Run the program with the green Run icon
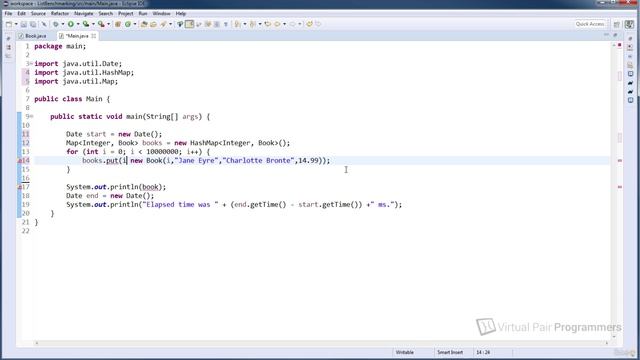The height and width of the screenshot is (360, 640). tap(71, 24)
